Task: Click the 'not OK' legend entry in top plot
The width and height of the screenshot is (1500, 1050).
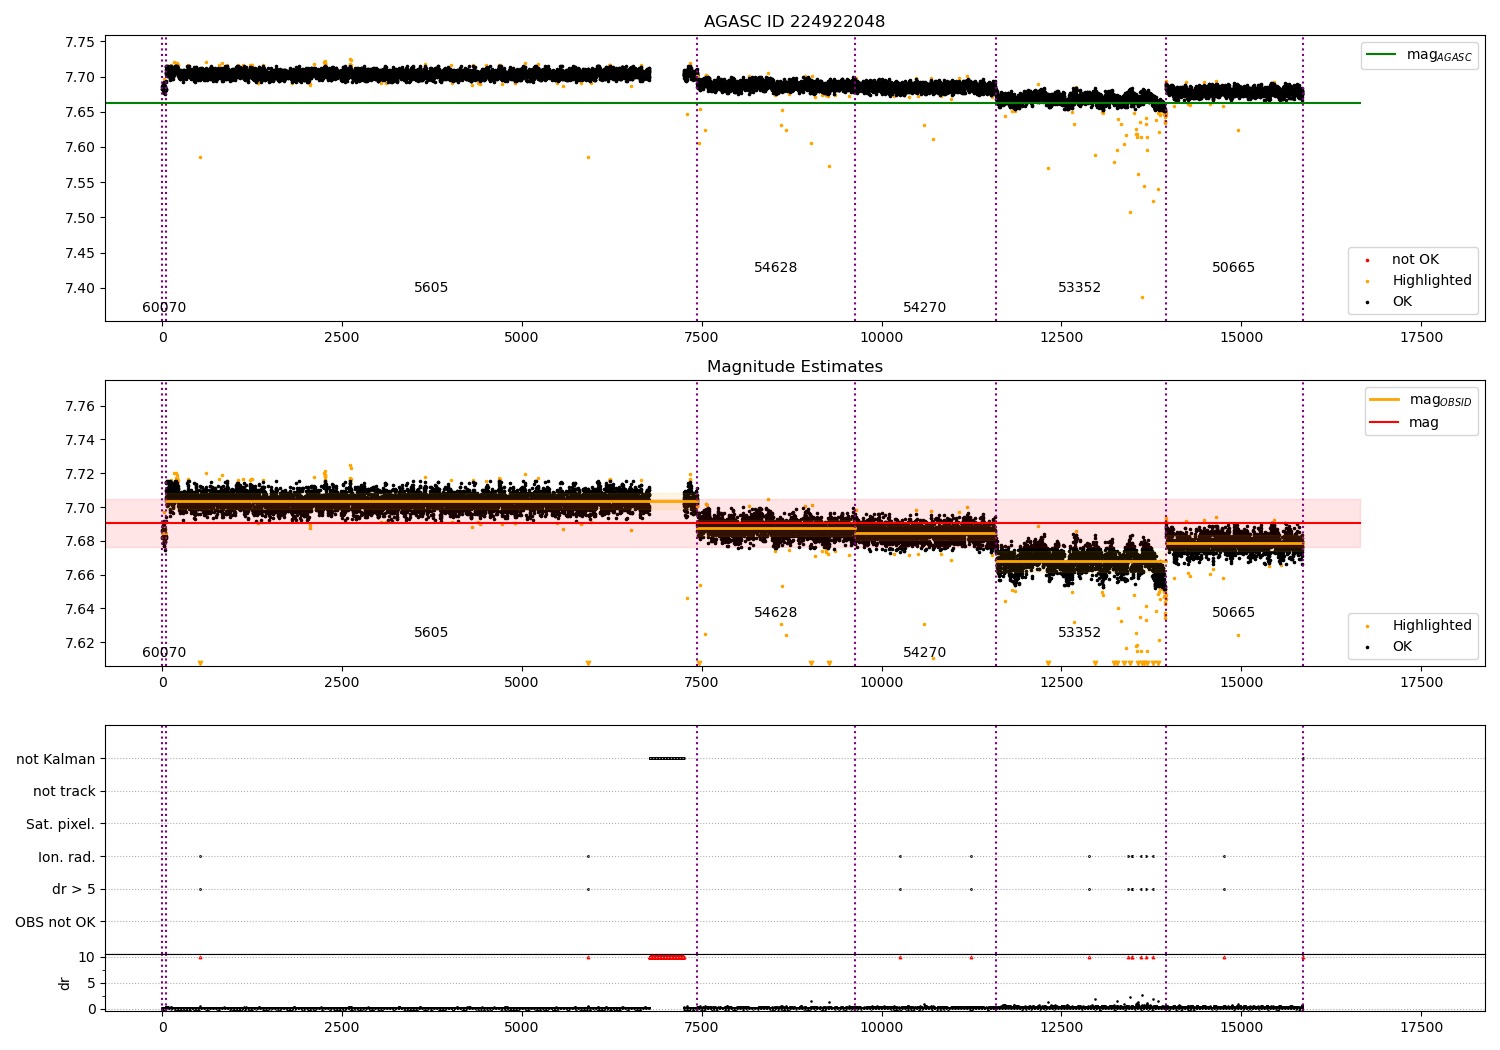Action: (x=1415, y=260)
